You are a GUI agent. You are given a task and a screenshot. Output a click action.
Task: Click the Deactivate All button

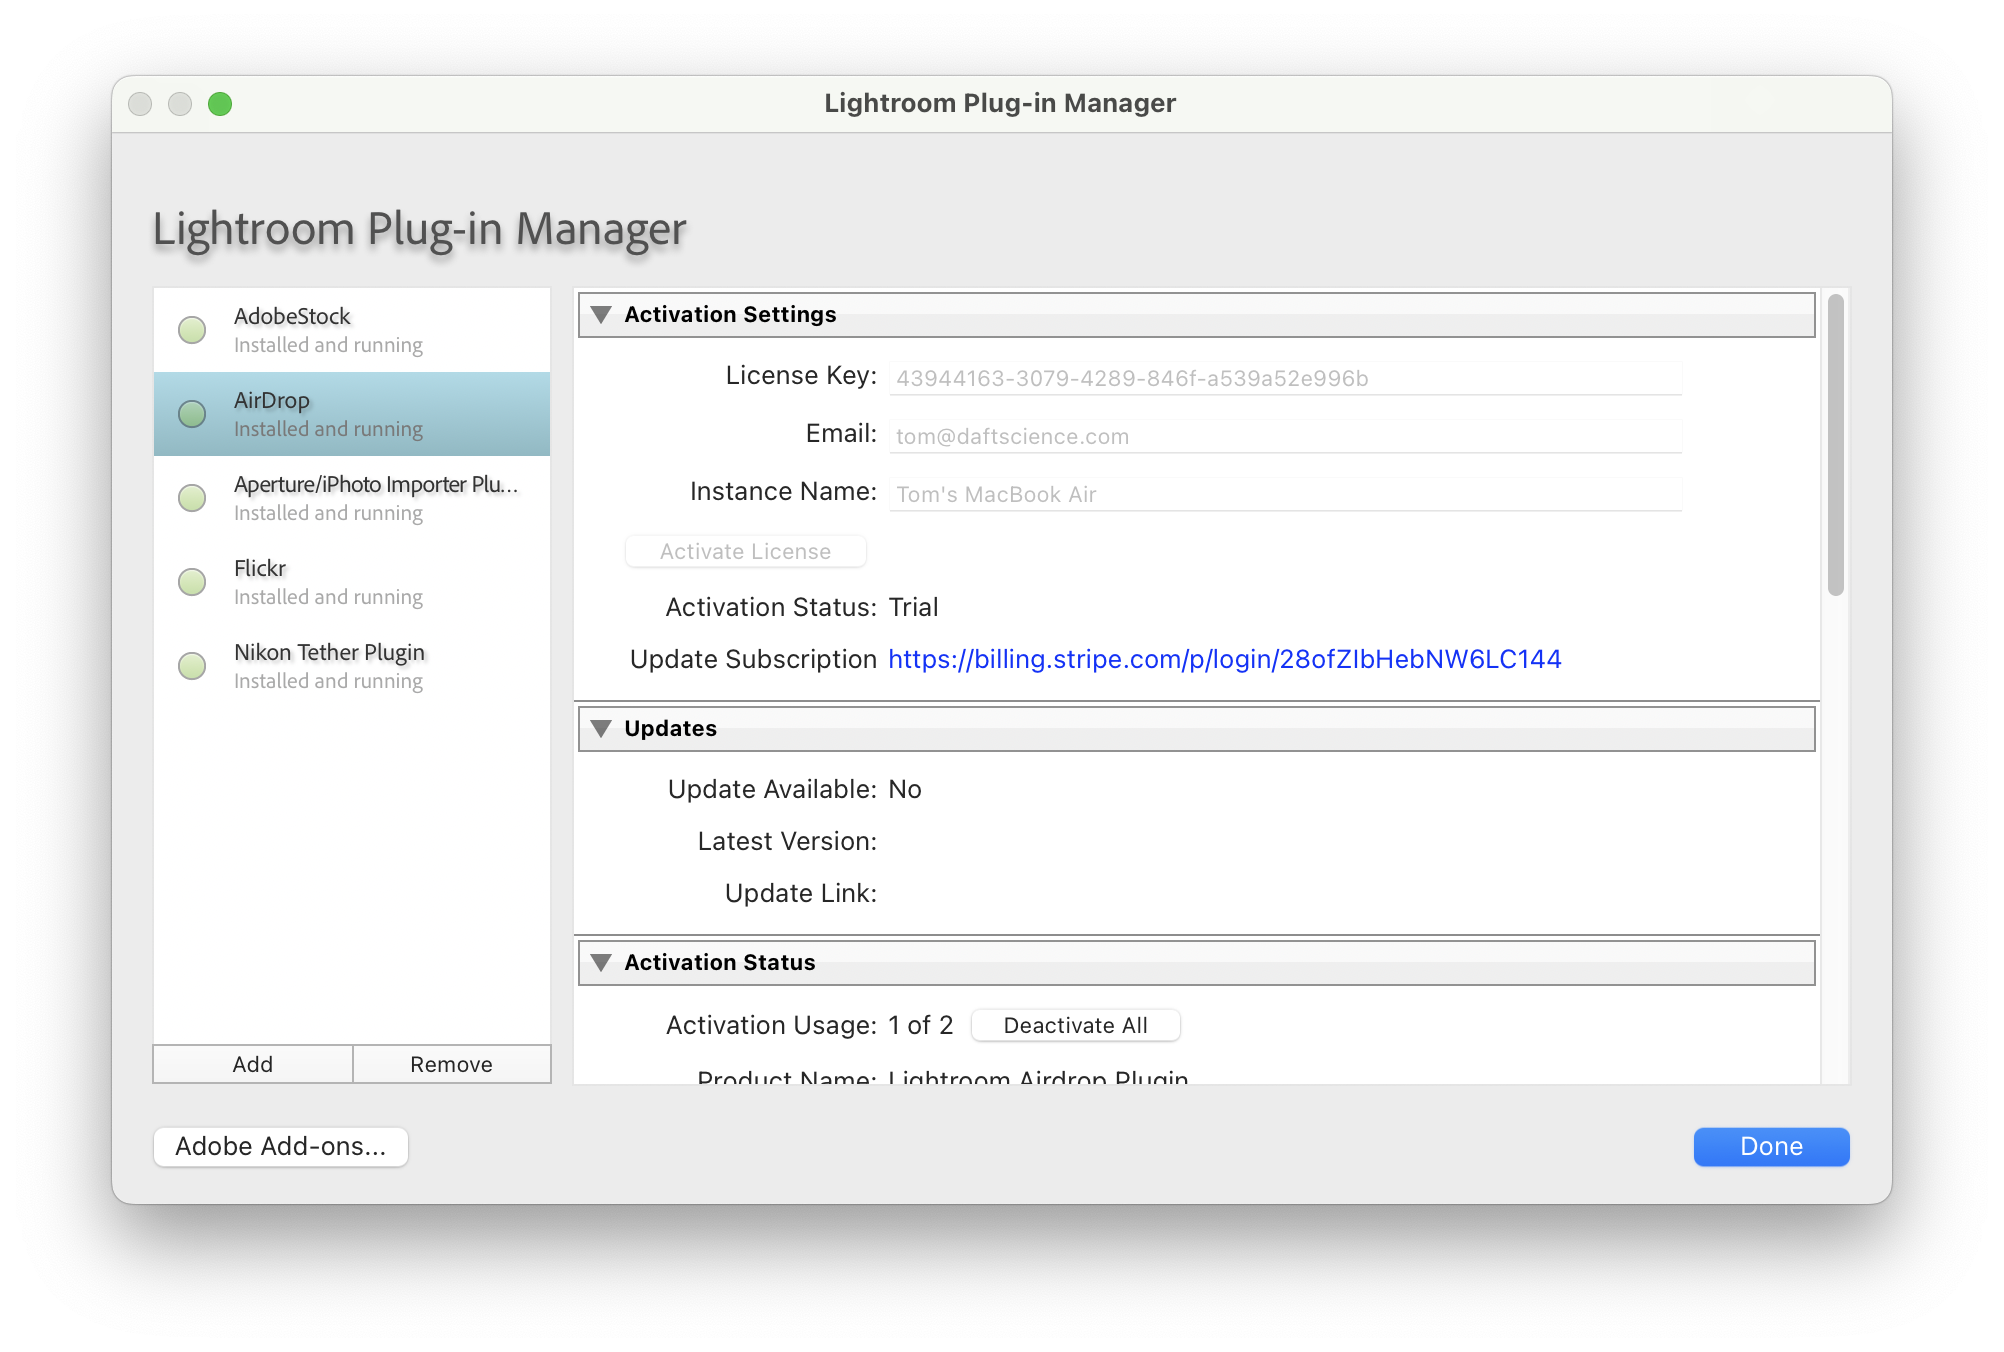(1075, 1025)
